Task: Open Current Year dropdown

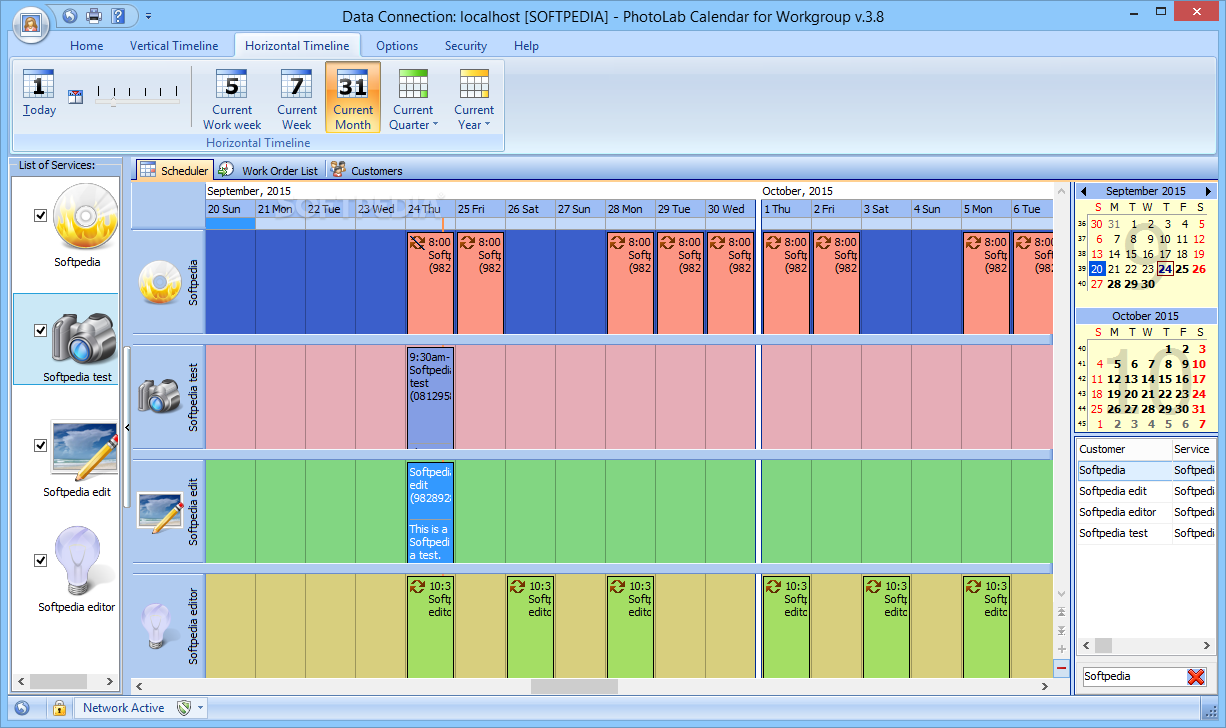Action: (474, 99)
